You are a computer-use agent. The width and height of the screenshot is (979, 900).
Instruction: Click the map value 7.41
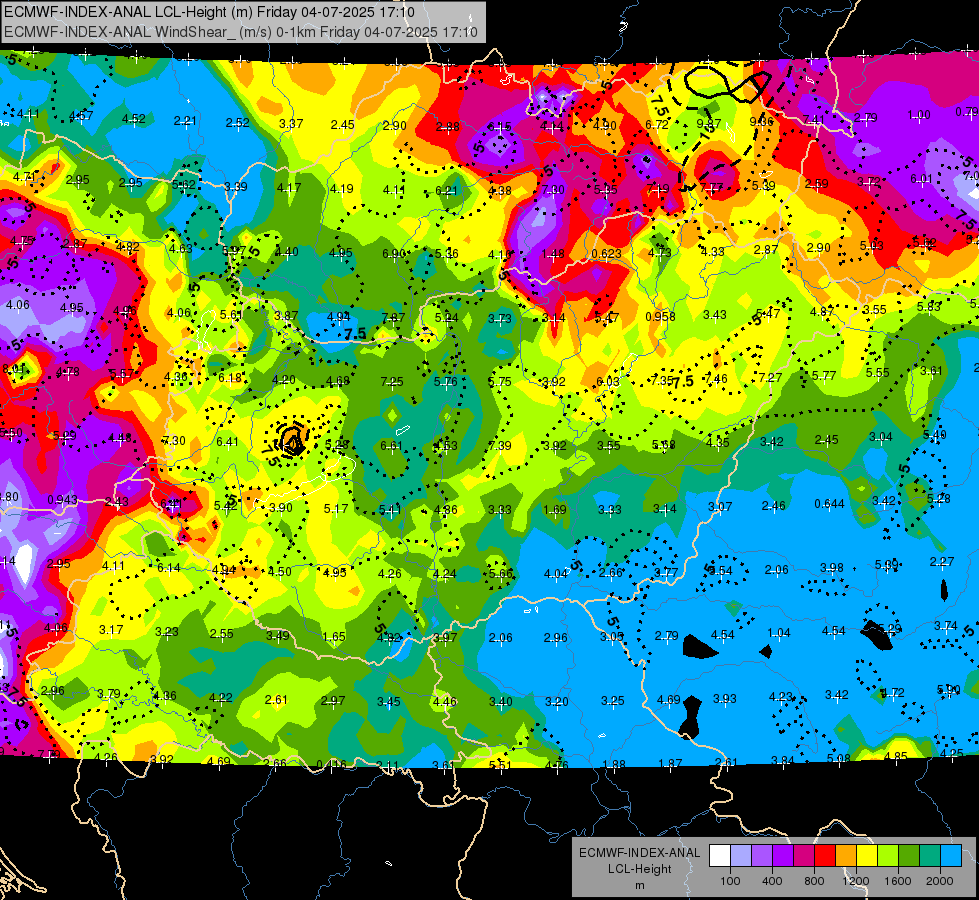814,119
